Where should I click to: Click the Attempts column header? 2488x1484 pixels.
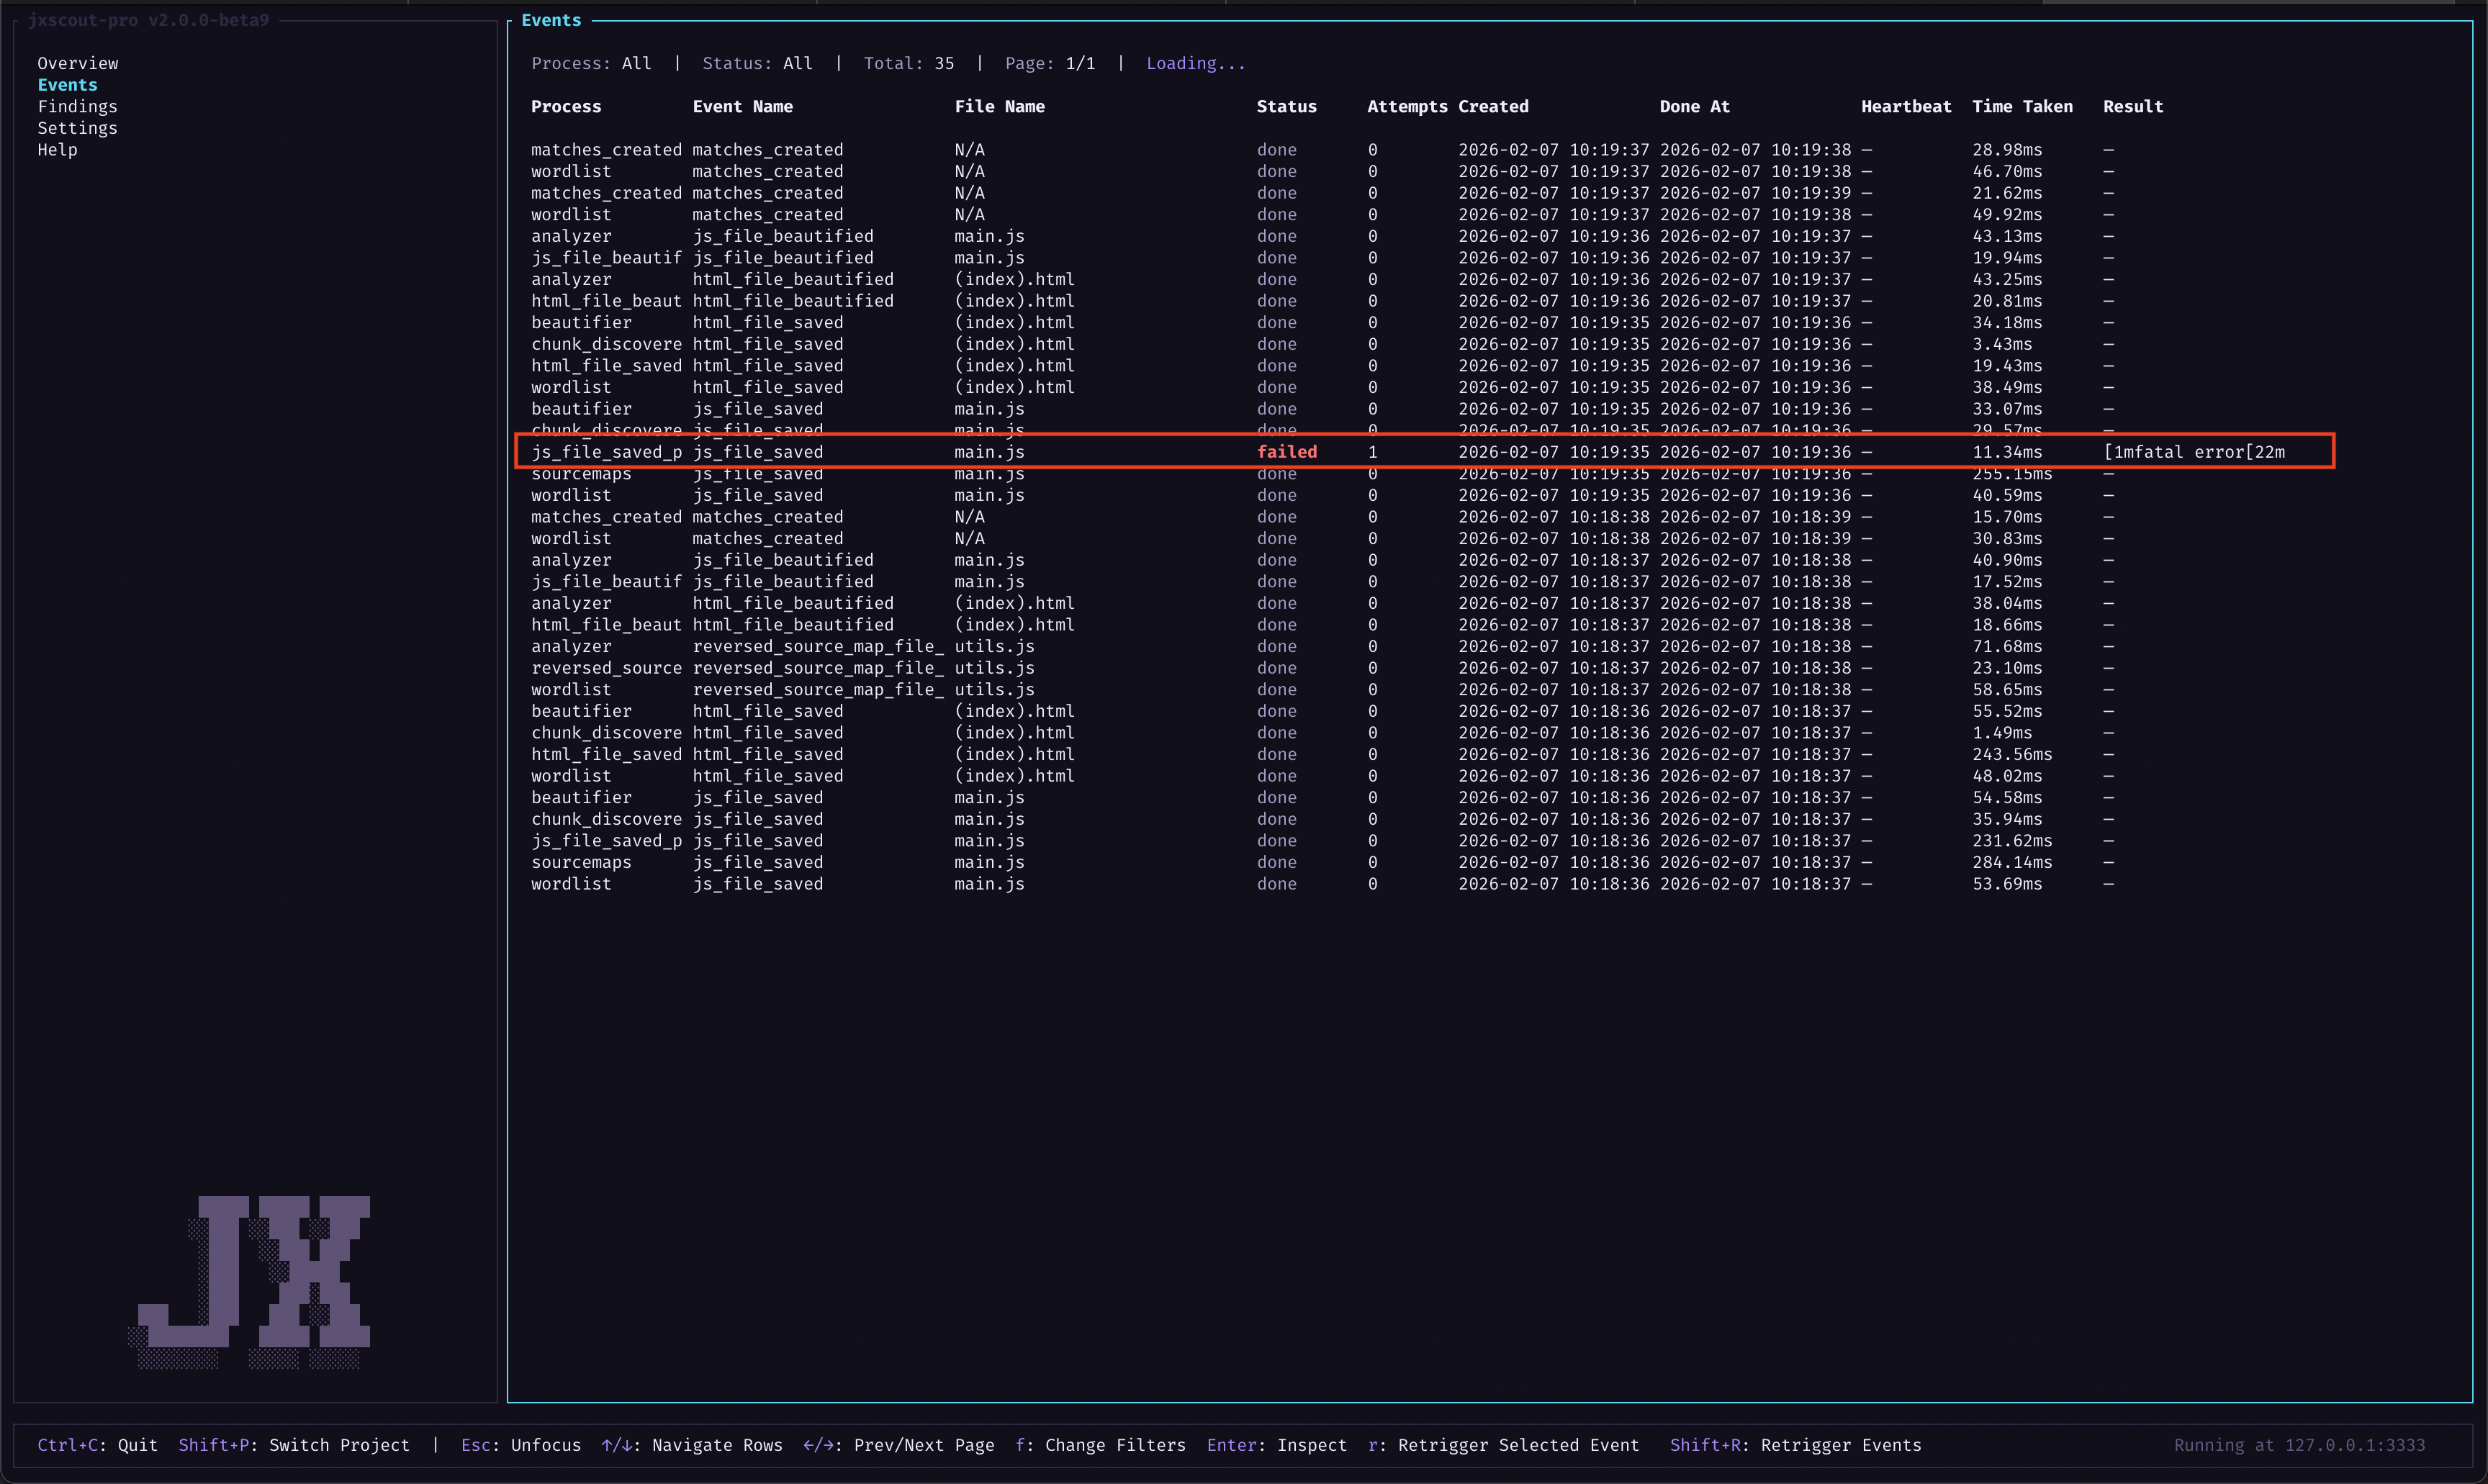pyautogui.click(x=1407, y=106)
